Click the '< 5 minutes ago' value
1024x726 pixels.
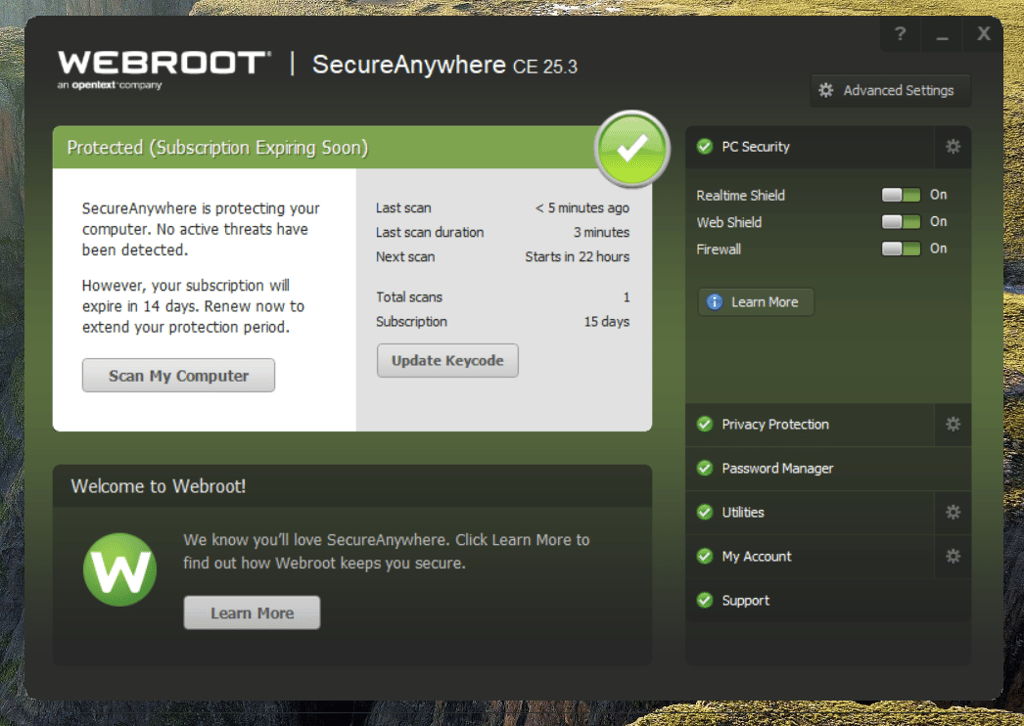(582, 208)
